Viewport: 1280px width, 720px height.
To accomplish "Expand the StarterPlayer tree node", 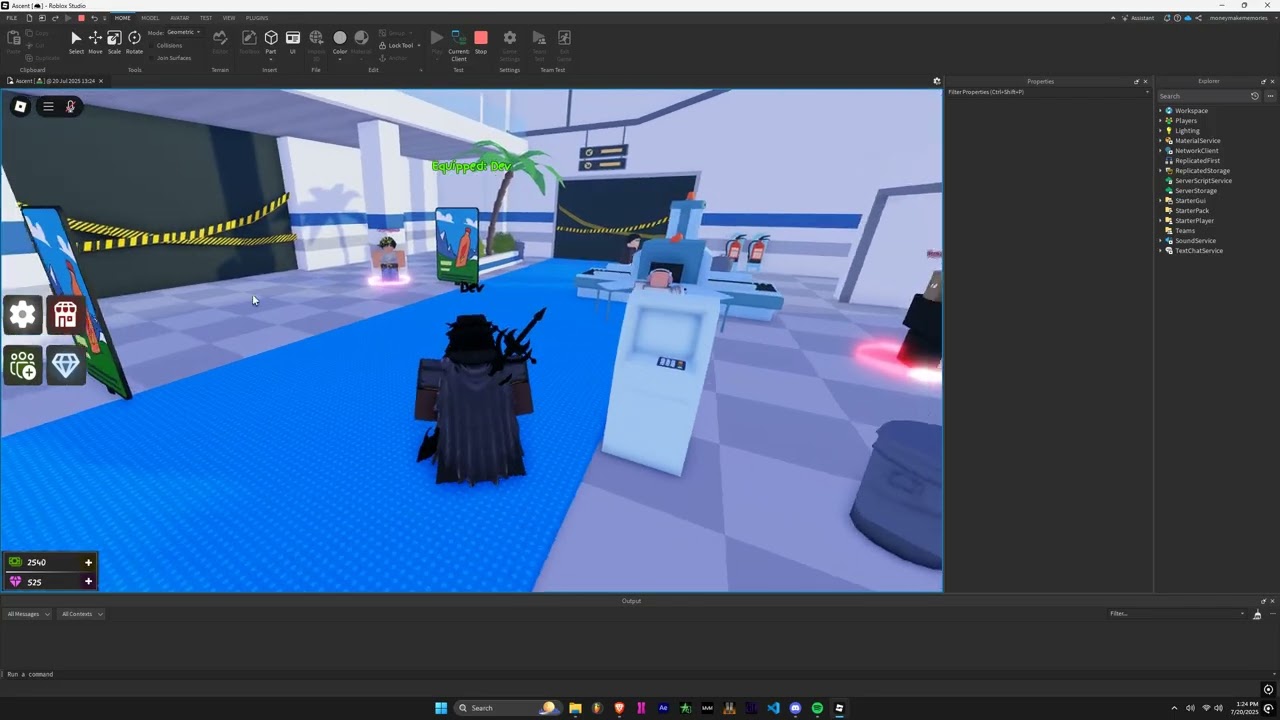I will tap(1161, 221).
